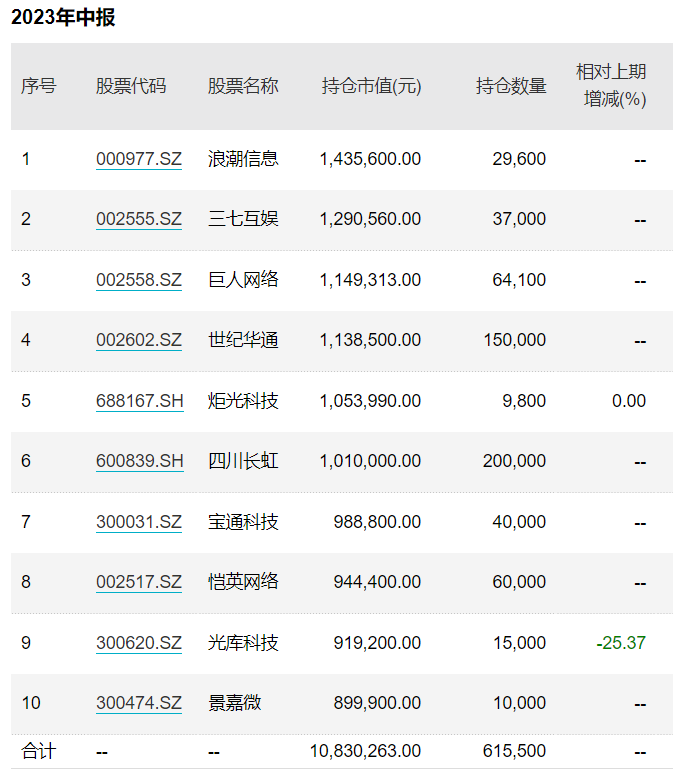
Task: Click the 相对上期增减(%) column header
Action: (x=611, y=85)
